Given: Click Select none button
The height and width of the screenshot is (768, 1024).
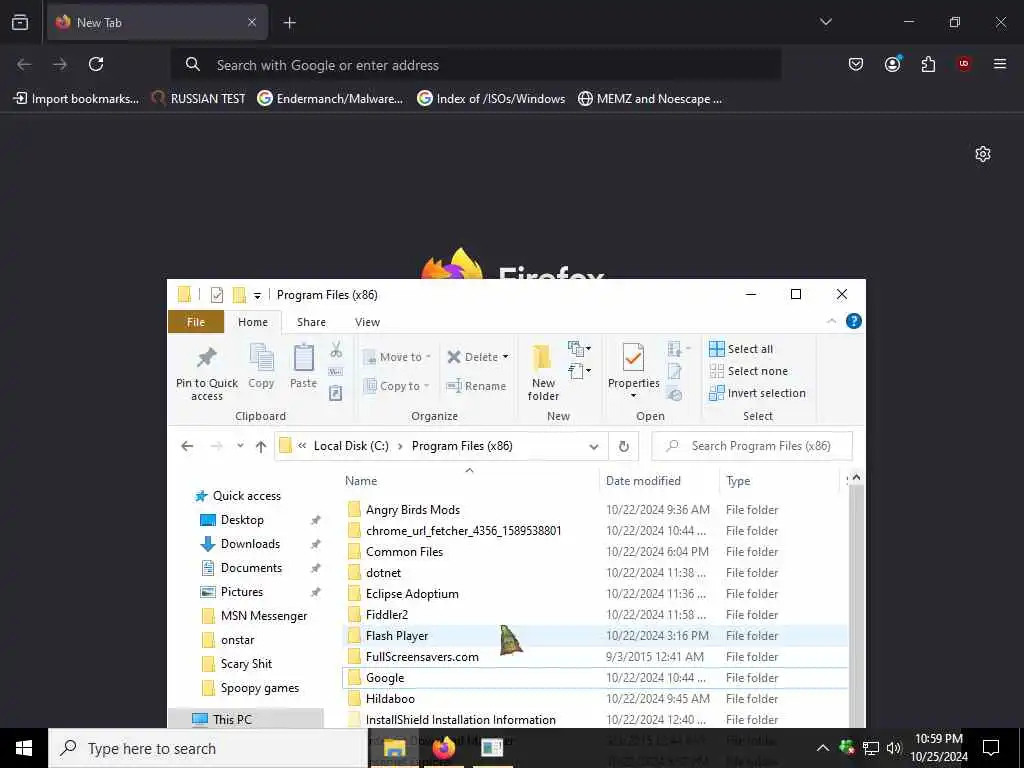Looking at the screenshot, I should coord(748,371).
